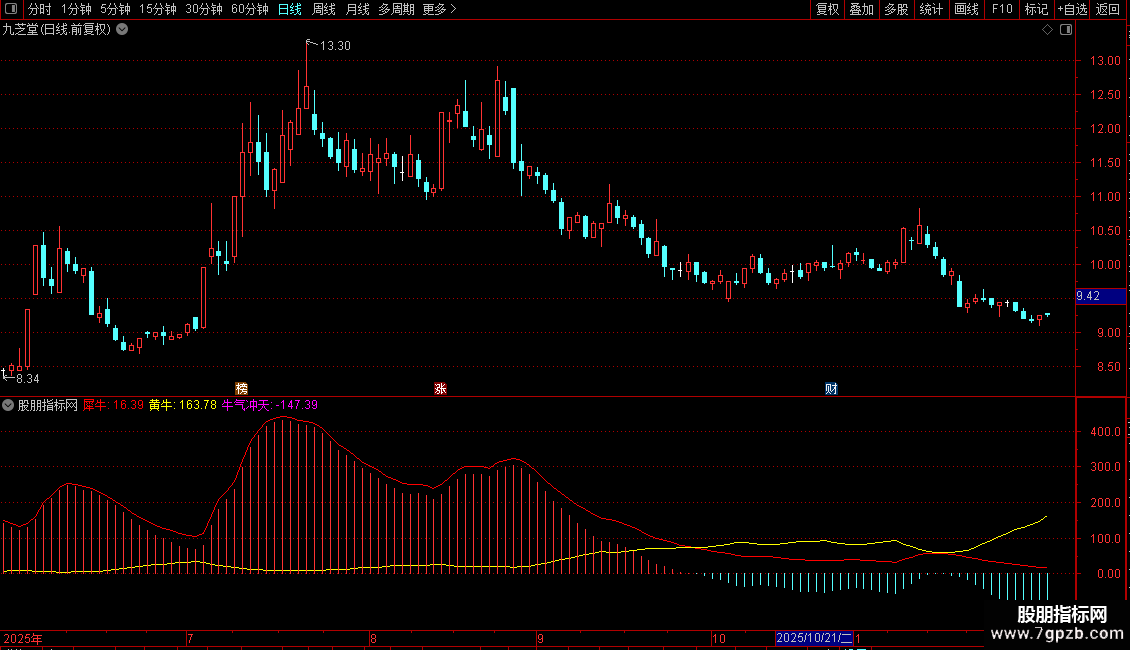Expand the 更多 periods menu
The height and width of the screenshot is (650, 1130).
tap(439, 9)
